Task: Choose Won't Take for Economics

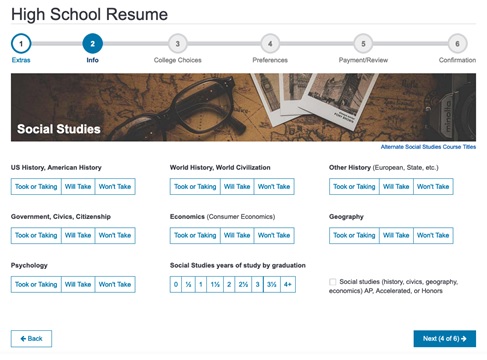Action: 274,235
